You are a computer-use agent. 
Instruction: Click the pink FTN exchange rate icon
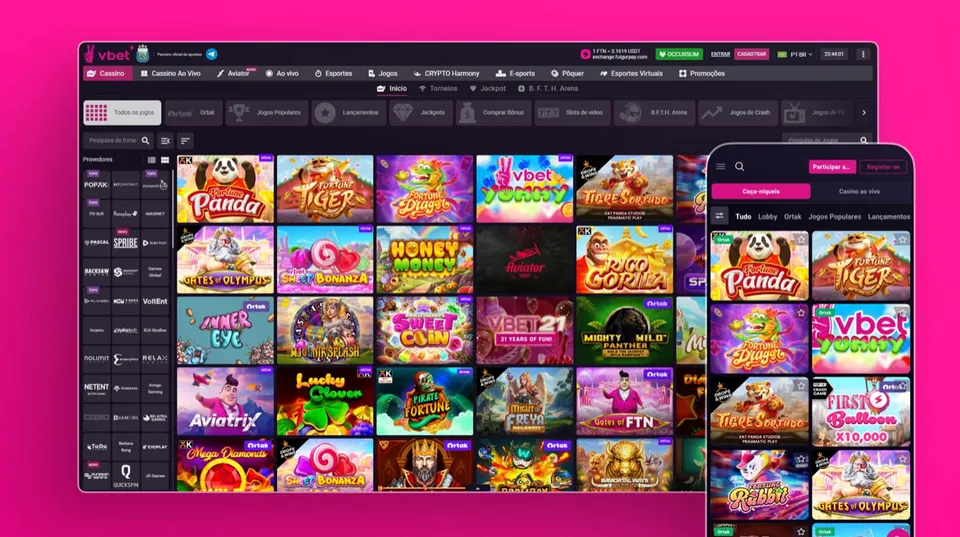[x=585, y=54]
